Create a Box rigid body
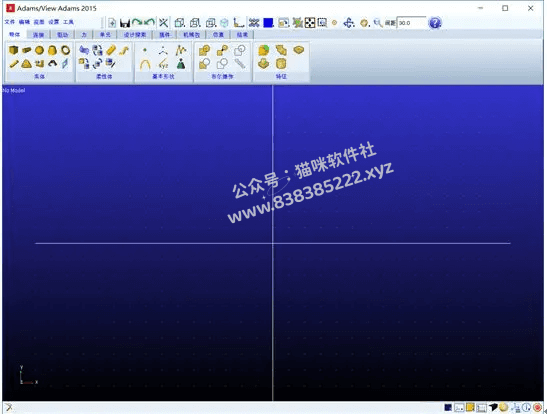Viewport: 547px width, 414px height. (x=13, y=51)
